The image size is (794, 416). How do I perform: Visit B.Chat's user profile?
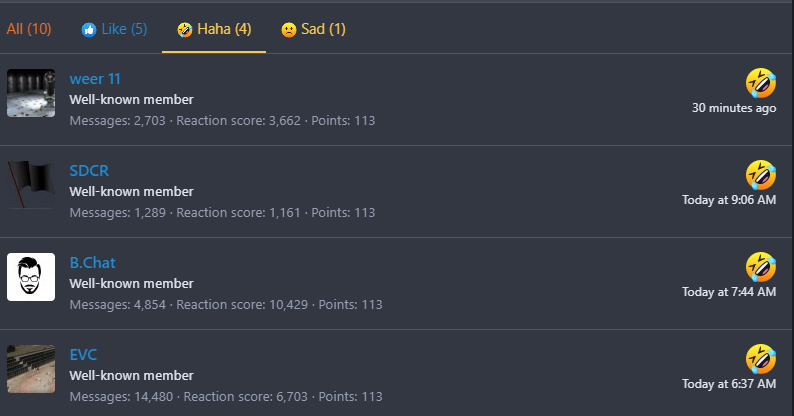(92, 263)
